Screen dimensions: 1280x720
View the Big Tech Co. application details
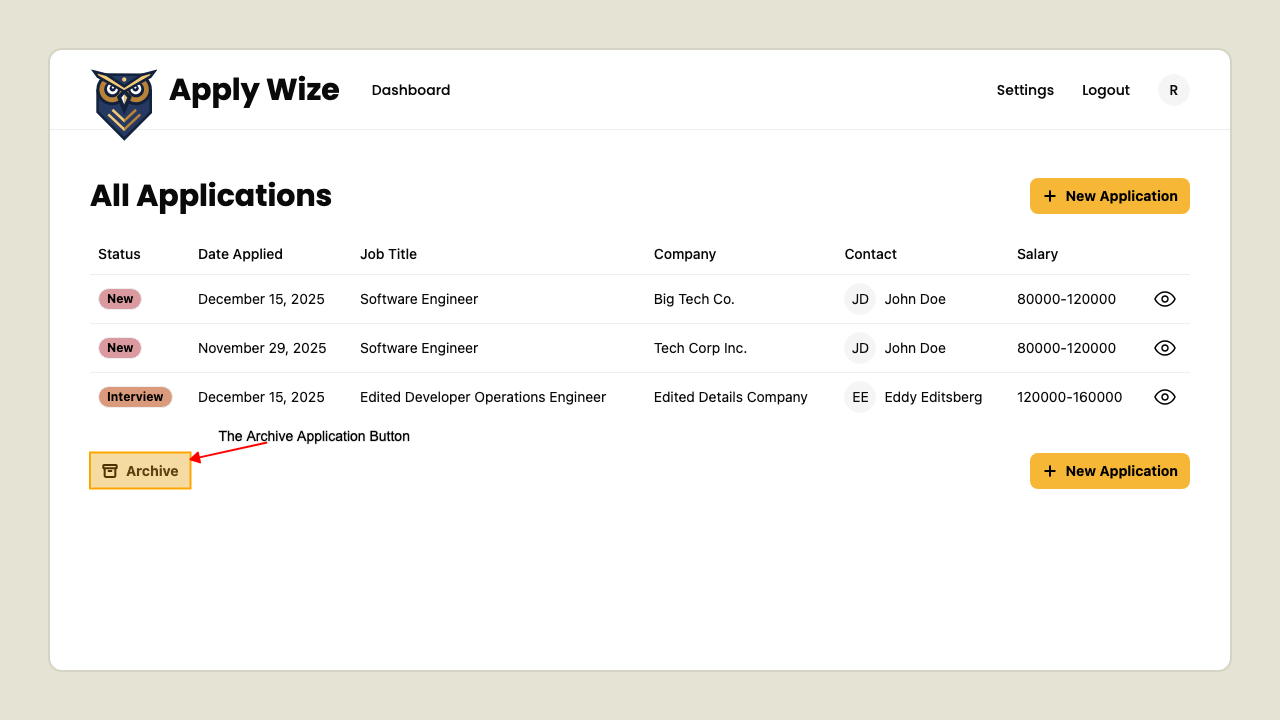(x=1164, y=299)
